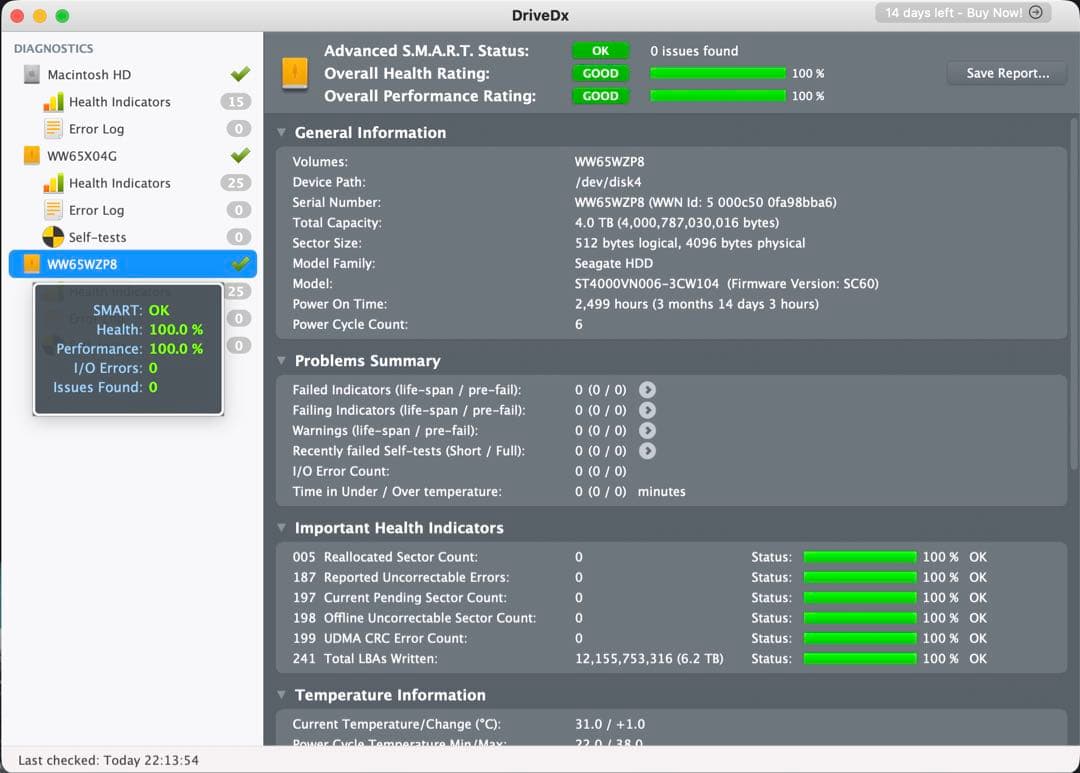The width and height of the screenshot is (1080, 773).
Task: Click the Error Log icon under Macintosh HD
Action: (x=53, y=129)
